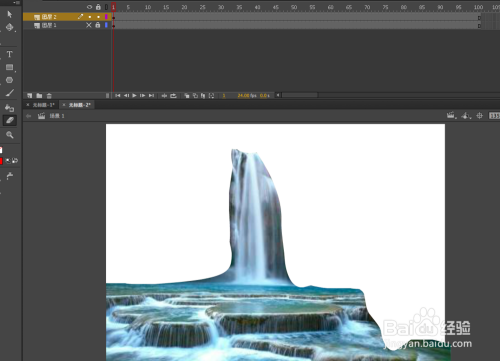The image size is (500, 361).
Task: Toggle the Onion Skin icon
Action: [x=187, y=96]
